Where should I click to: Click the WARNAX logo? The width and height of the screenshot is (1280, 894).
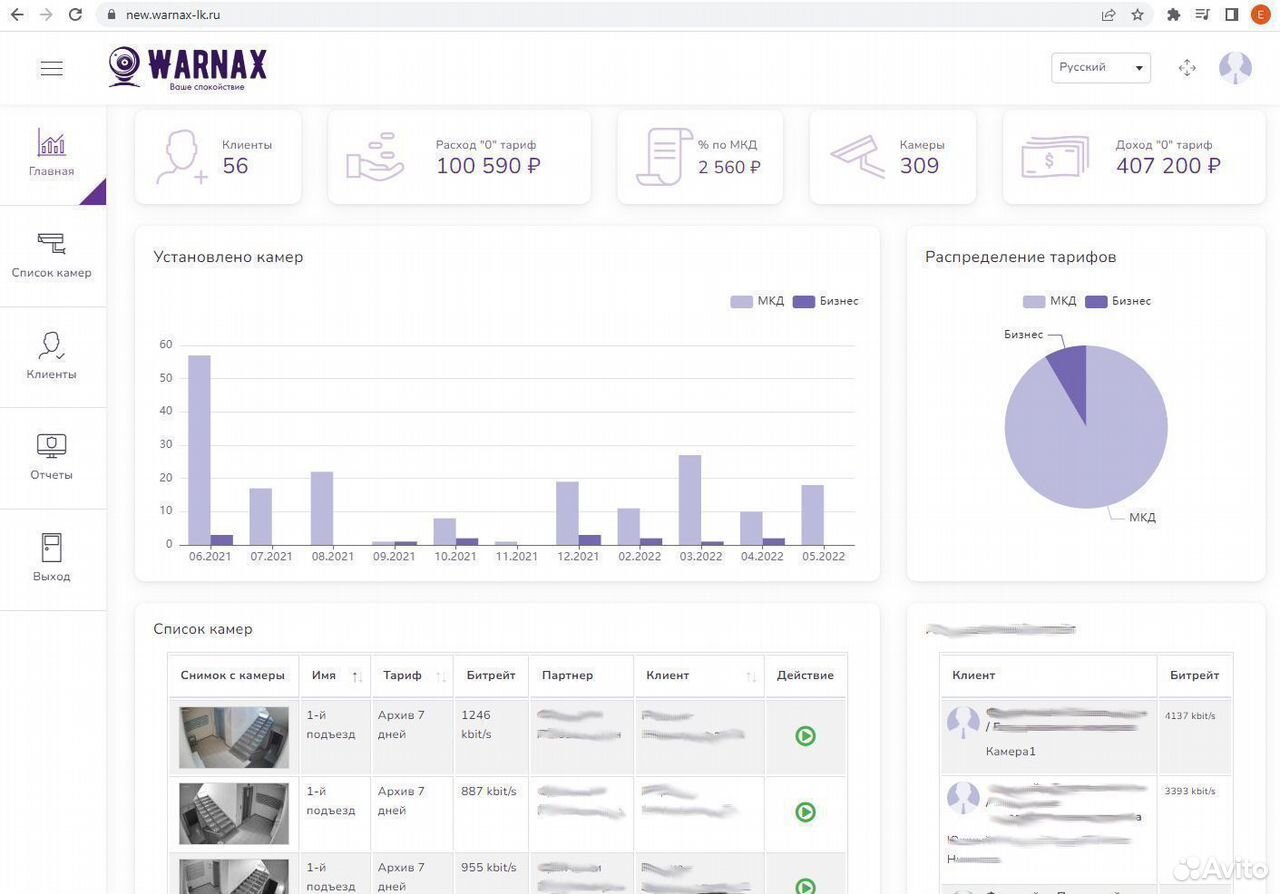[188, 68]
